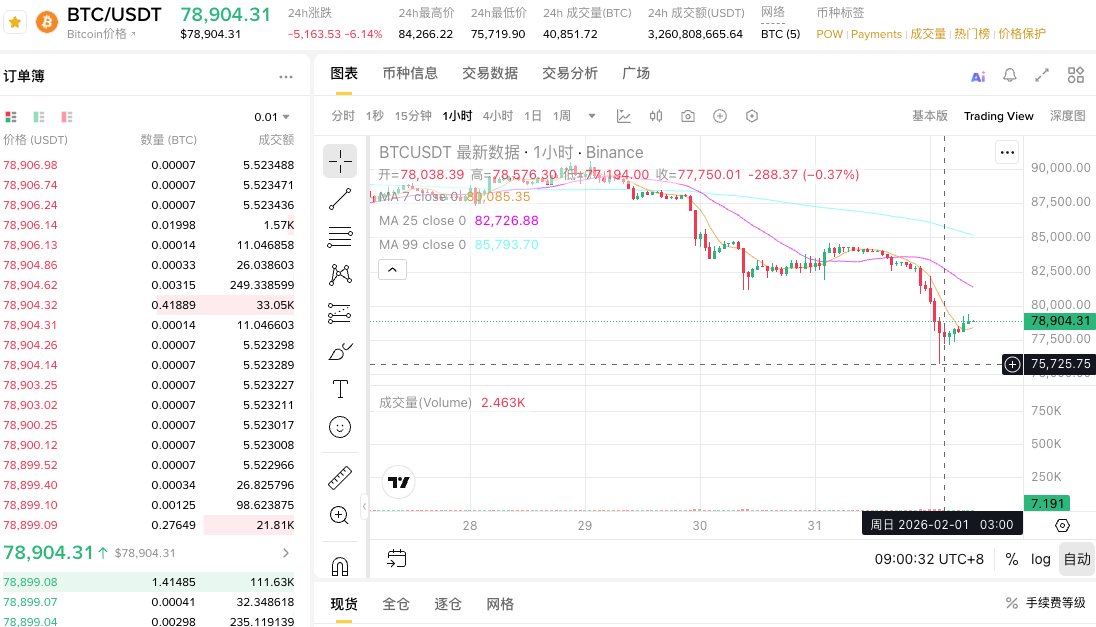1096x627 pixels.
Task: Select the 逐仓 margin tab
Action: tap(447, 604)
